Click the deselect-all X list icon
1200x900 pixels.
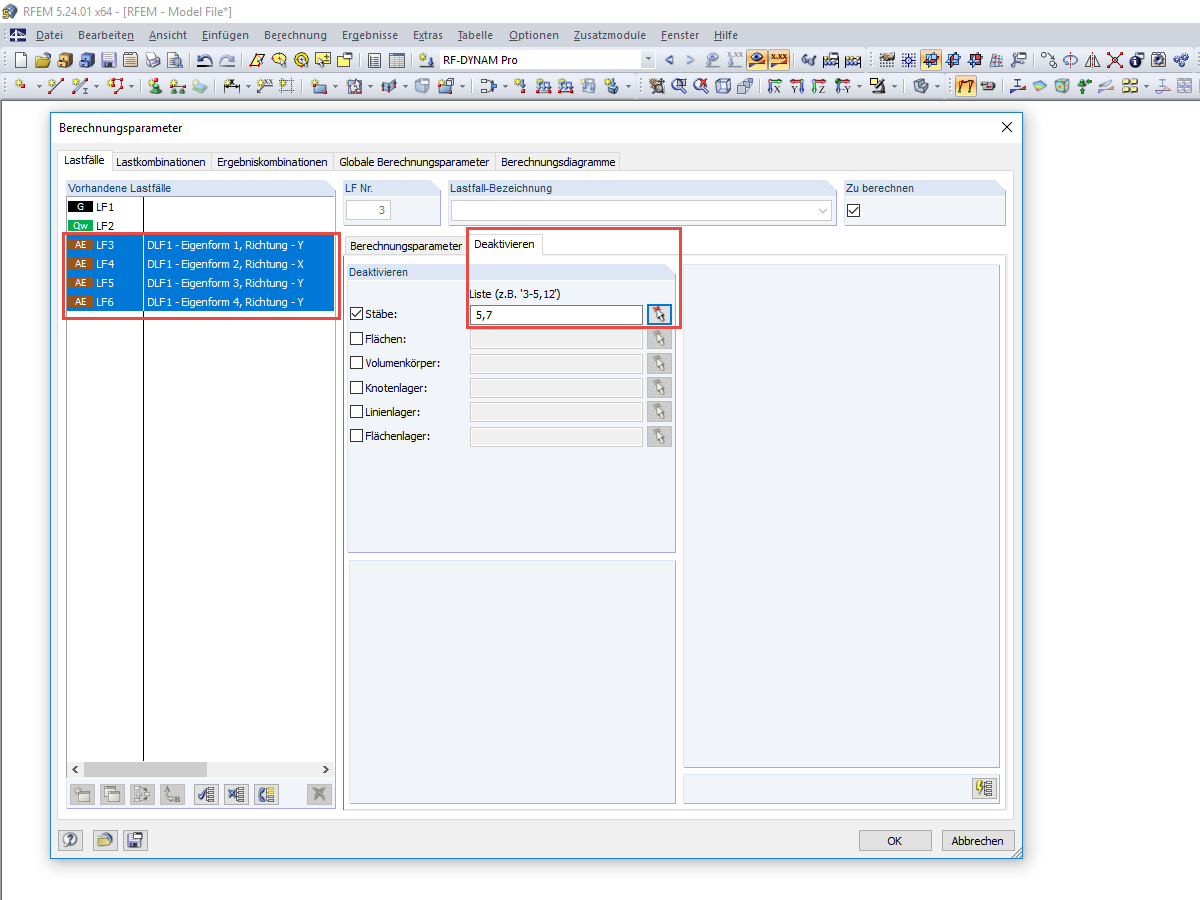236,795
